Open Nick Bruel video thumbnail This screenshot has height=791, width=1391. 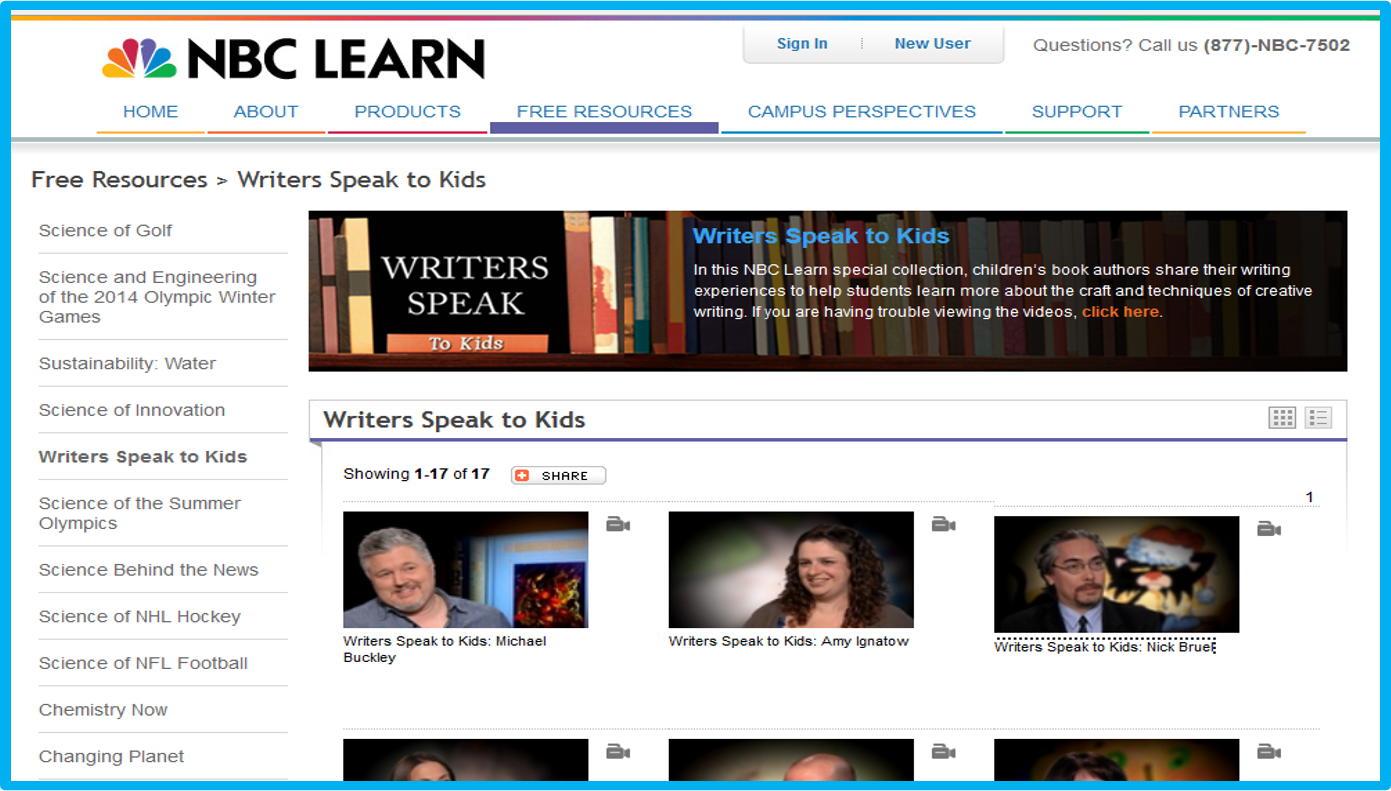pyautogui.click(x=1117, y=575)
